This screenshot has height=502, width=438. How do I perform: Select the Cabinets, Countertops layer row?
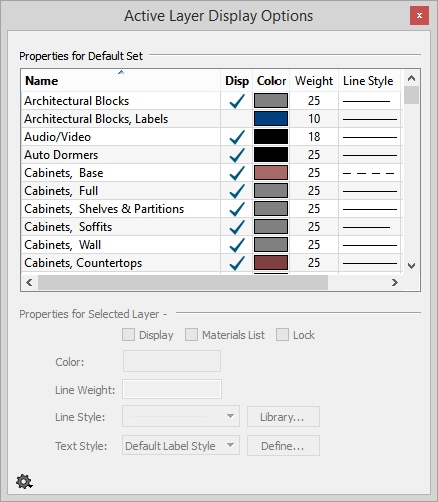[x=211, y=263]
